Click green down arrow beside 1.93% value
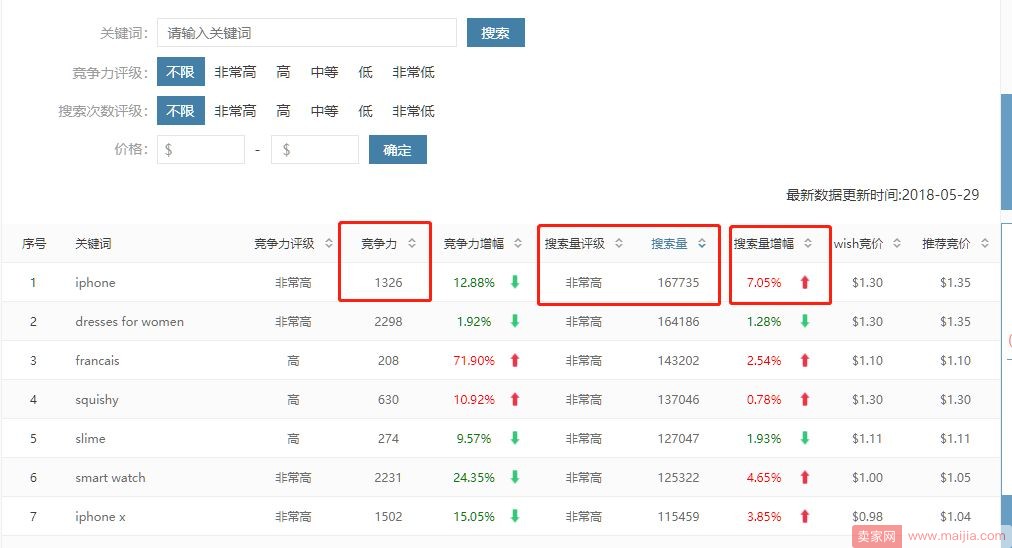 pos(805,438)
